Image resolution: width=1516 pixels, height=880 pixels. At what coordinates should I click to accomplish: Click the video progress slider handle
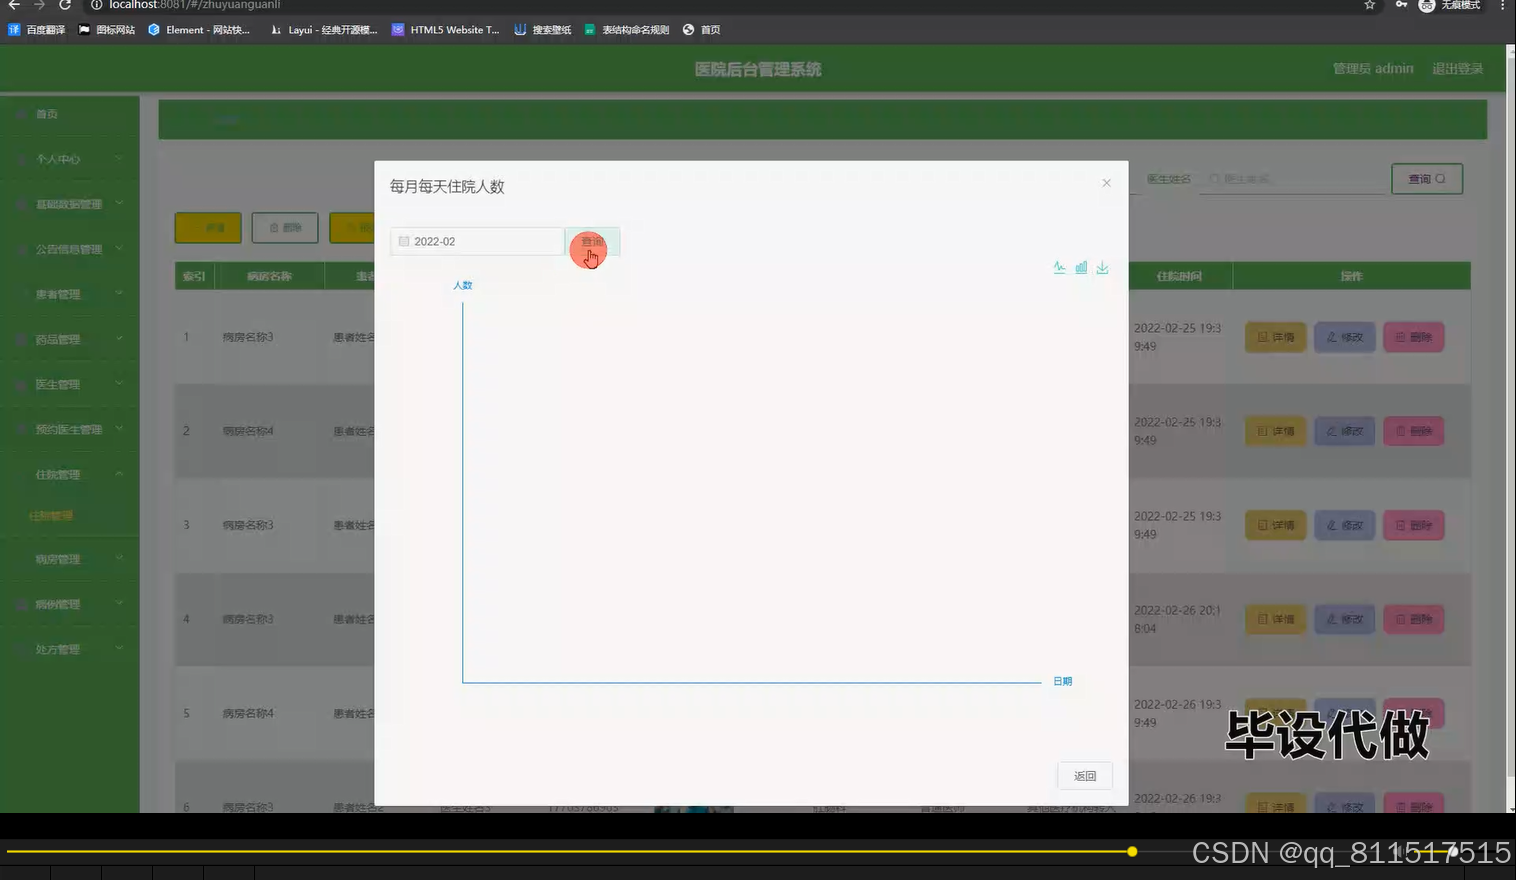(1132, 852)
